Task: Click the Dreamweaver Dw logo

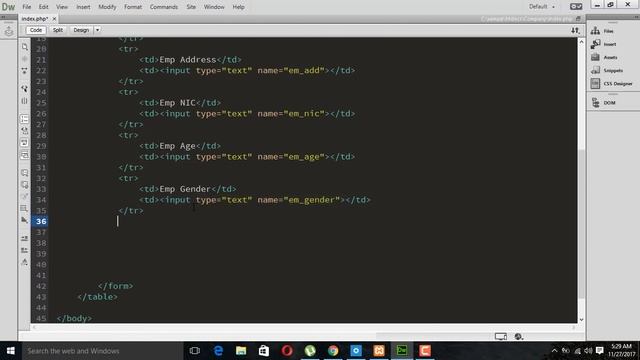Action: 8,7
